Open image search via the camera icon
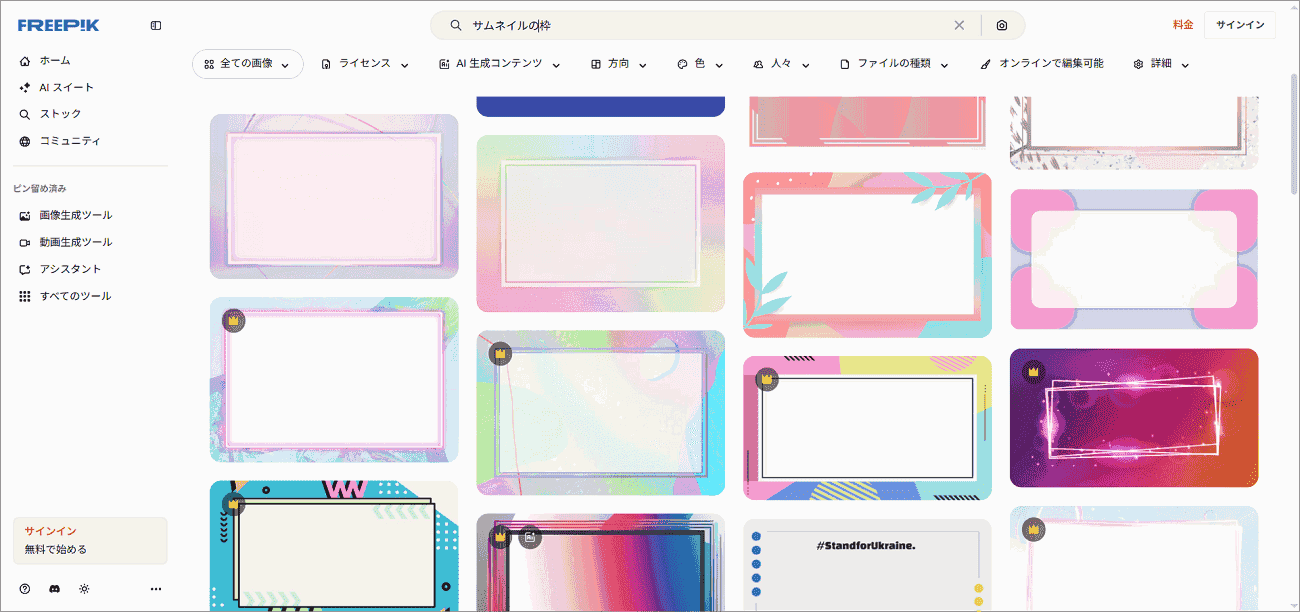 [x=1001, y=25]
